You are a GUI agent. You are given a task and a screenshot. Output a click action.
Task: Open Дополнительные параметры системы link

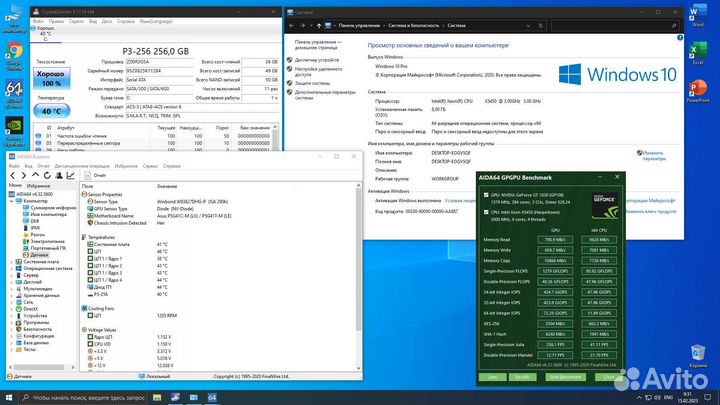(x=325, y=95)
